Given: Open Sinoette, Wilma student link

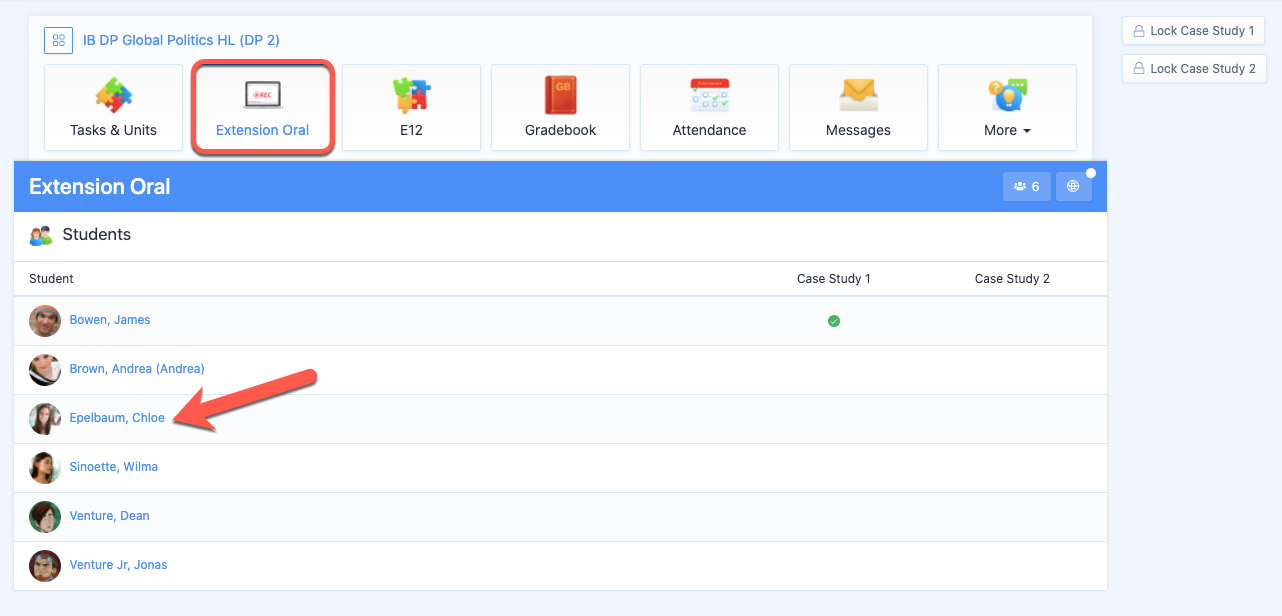Looking at the screenshot, I should click(114, 467).
